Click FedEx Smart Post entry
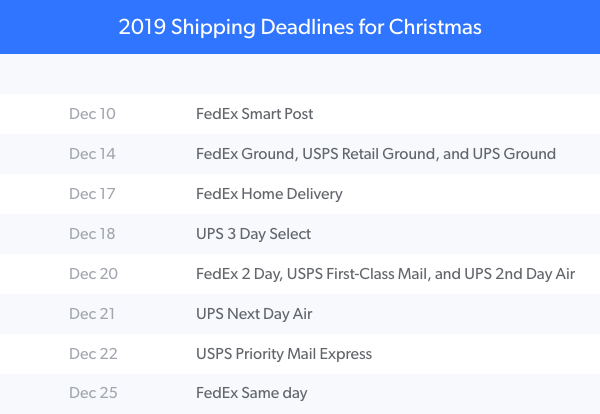Image resolution: width=600 pixels, height=414 pixels. (x=254, y=114)
